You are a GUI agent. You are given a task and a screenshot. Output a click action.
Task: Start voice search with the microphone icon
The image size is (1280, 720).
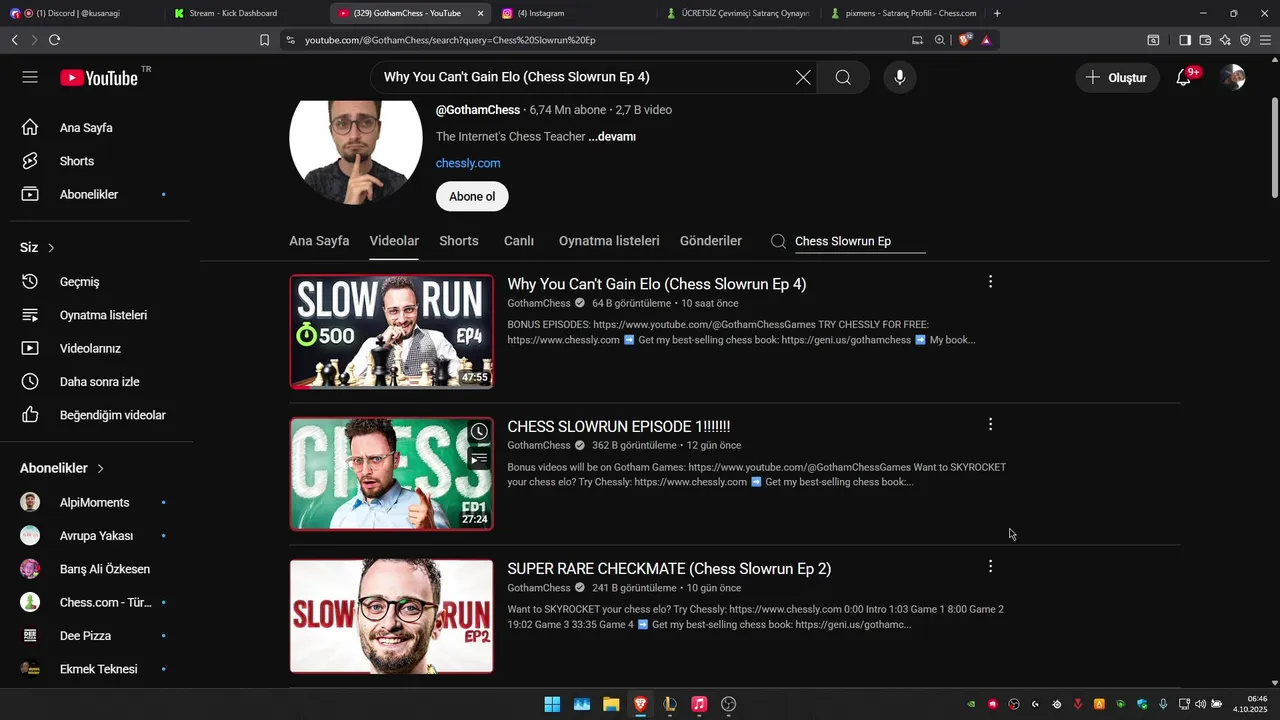click(900, 77)
